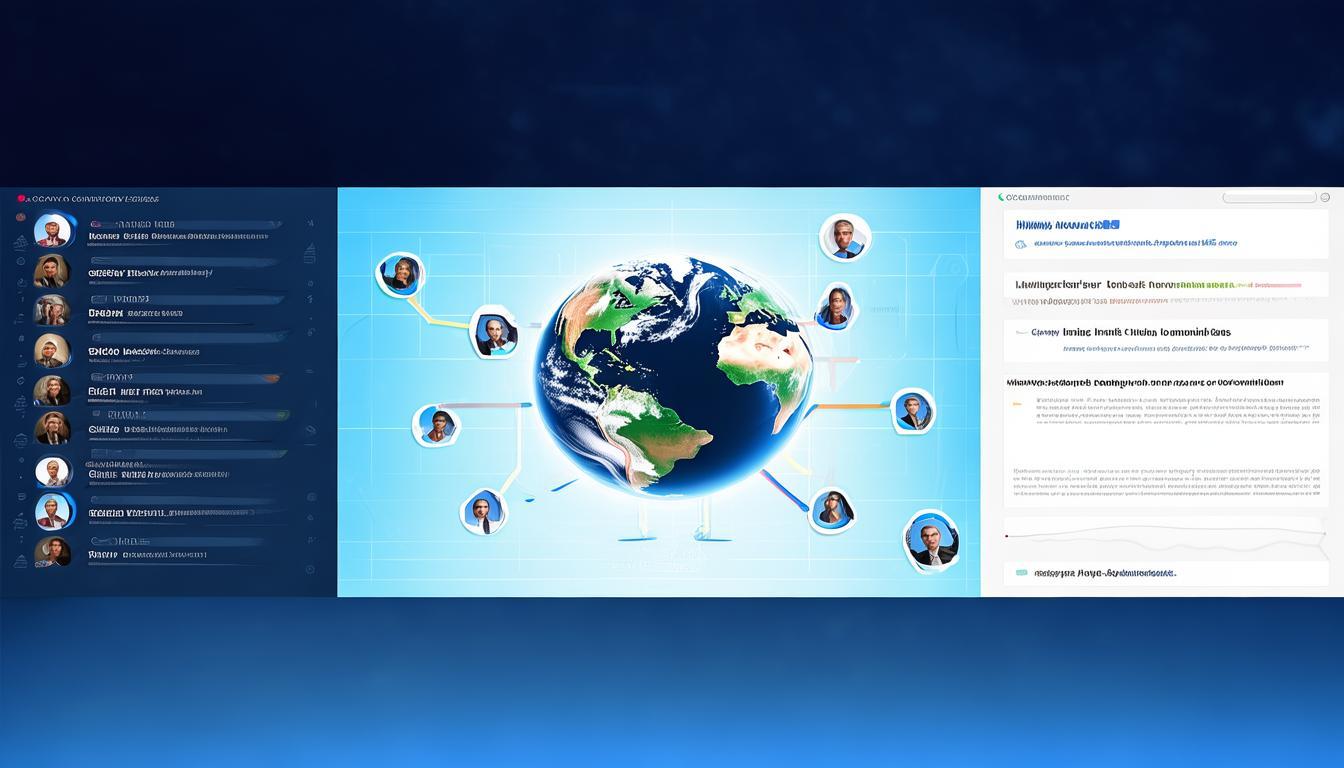Viewport: 1344px width, 768px height.
Task: Click the round icon right of the search field
Action: pos(1325,198)
